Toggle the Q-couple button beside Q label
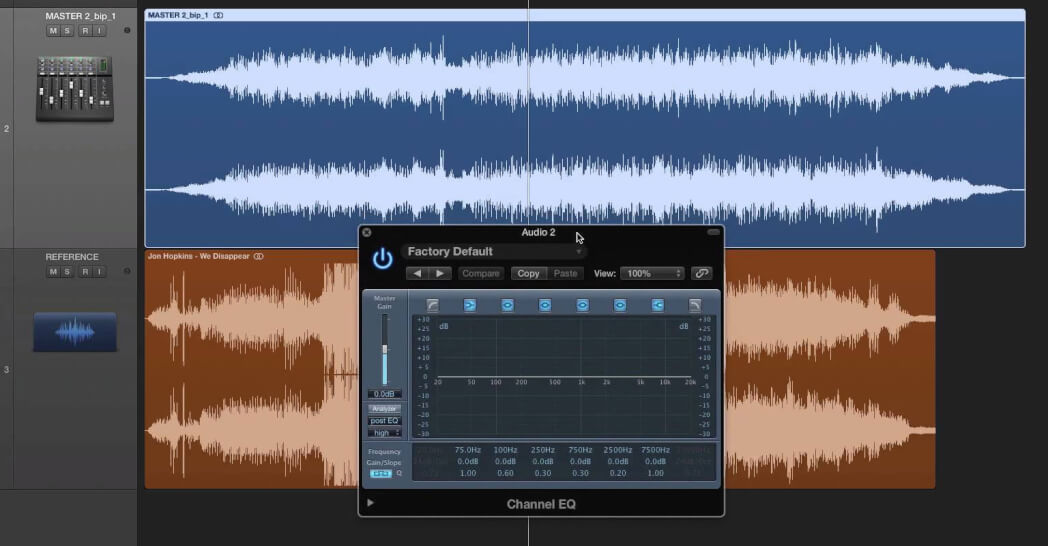 (x=381, y=474)
